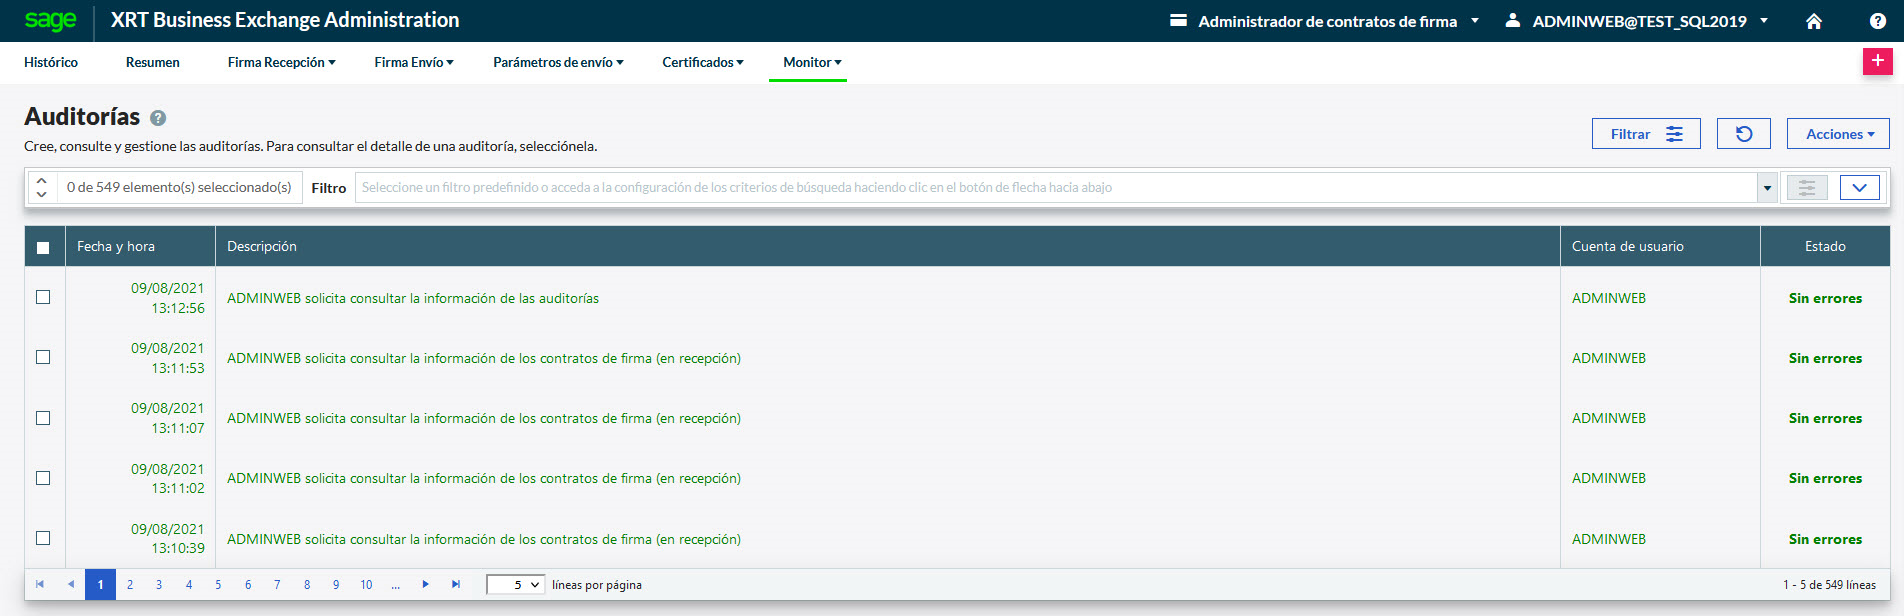
Task: Expand the filter search criteria panel
Action: [x=1859, y=187]
